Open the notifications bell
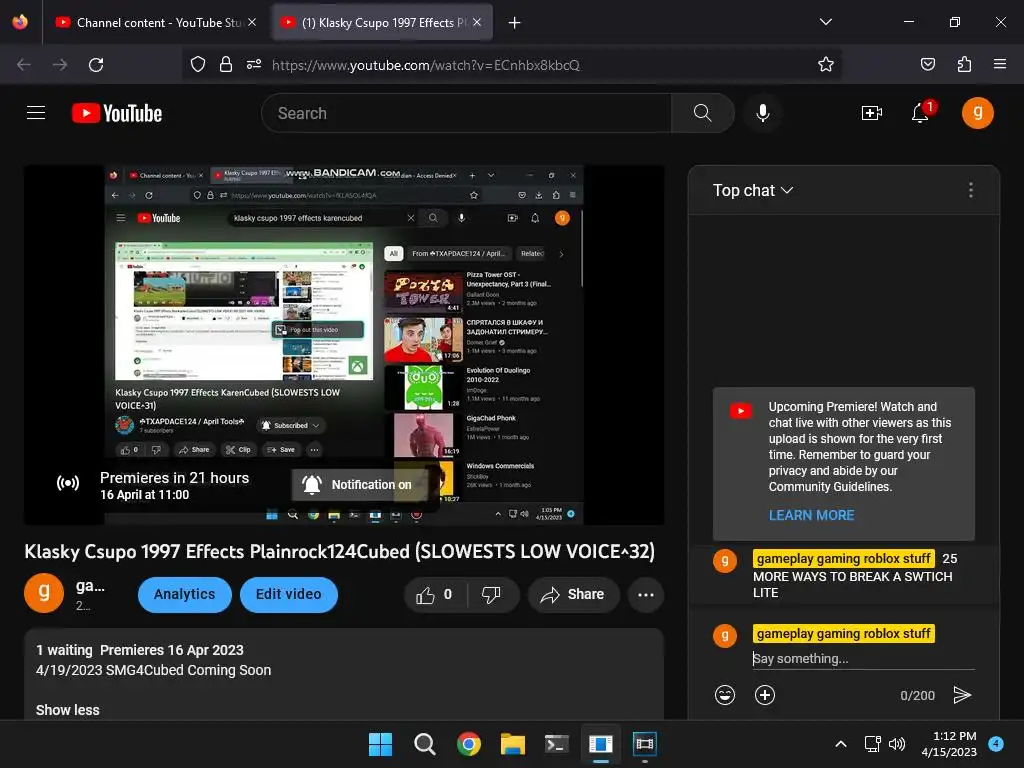The image size is (1024, 768). pyautogui.click(x=921, y=113)
